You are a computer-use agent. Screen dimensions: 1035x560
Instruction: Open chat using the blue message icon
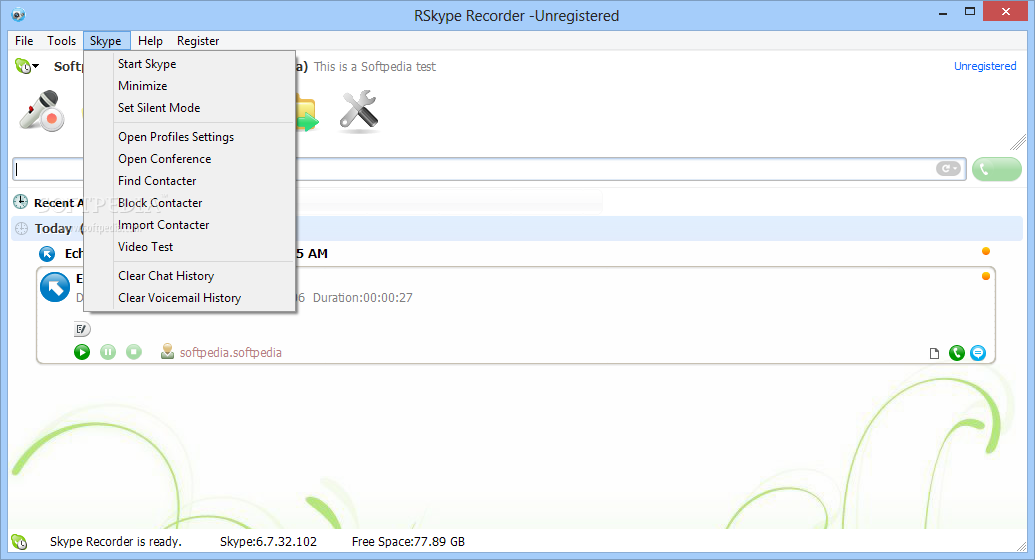point(978,353)
